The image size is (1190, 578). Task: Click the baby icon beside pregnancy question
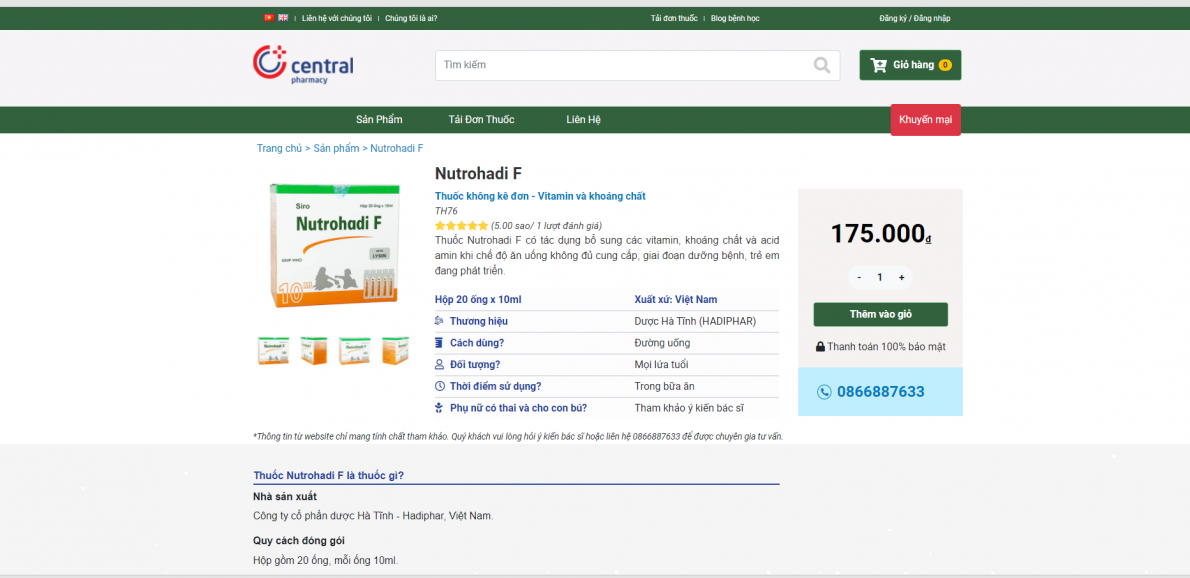click(x=438, y=407)
